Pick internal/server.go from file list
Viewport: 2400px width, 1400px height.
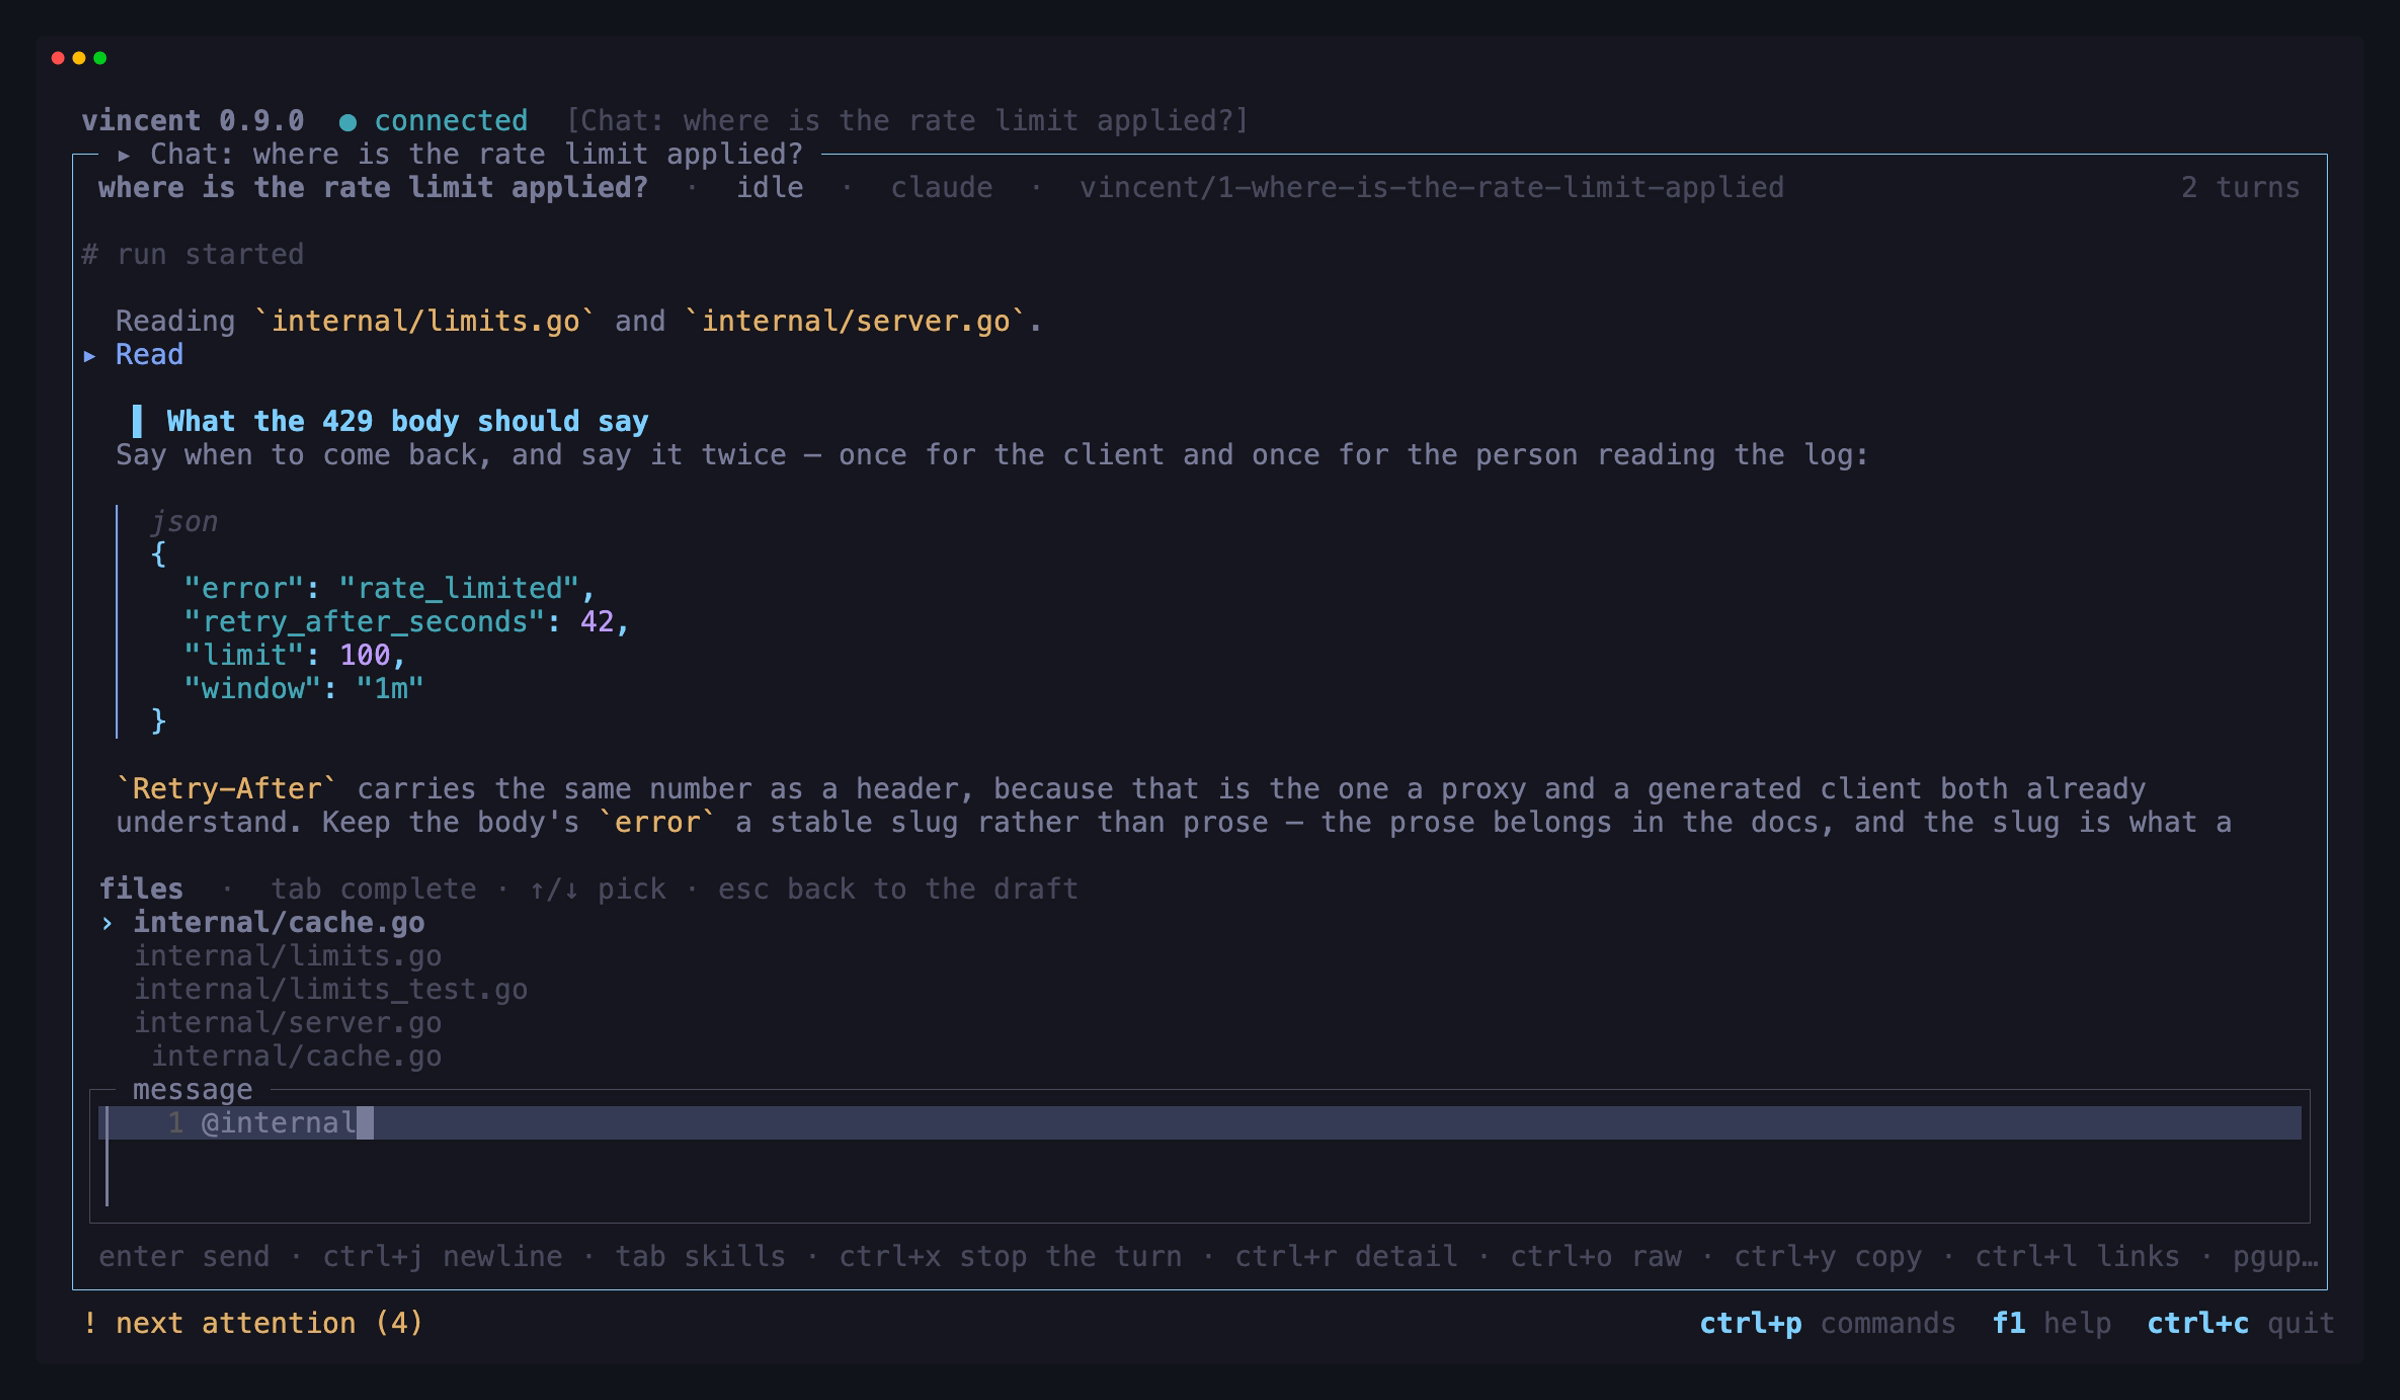pos(288,1023)
